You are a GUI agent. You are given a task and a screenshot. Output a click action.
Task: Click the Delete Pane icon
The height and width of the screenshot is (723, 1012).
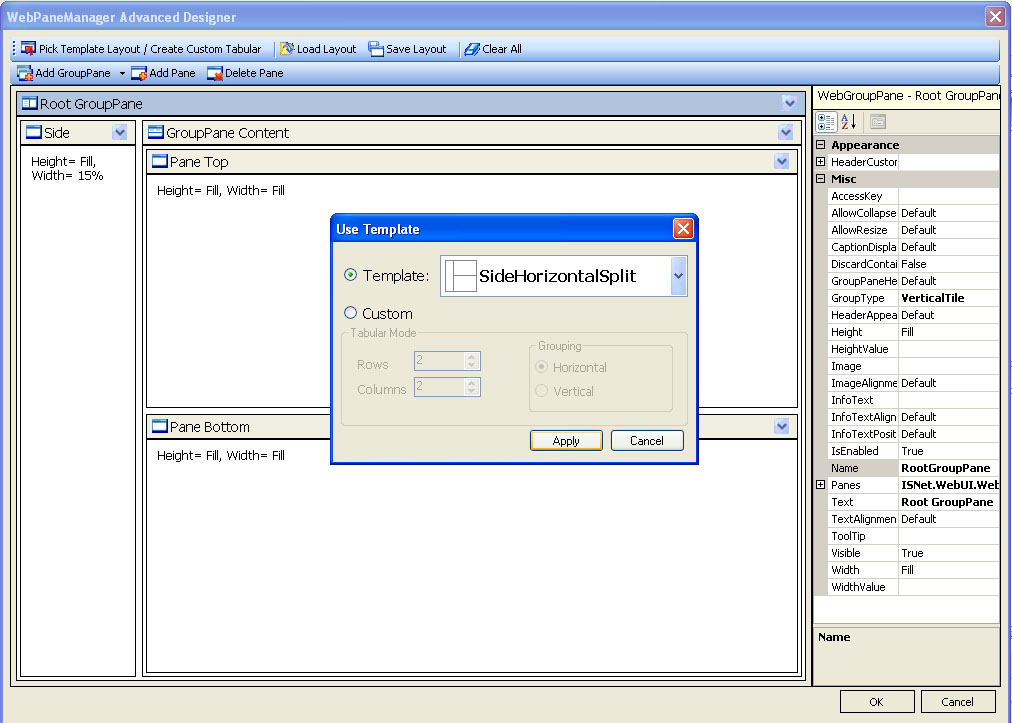[x=214, y=73]
